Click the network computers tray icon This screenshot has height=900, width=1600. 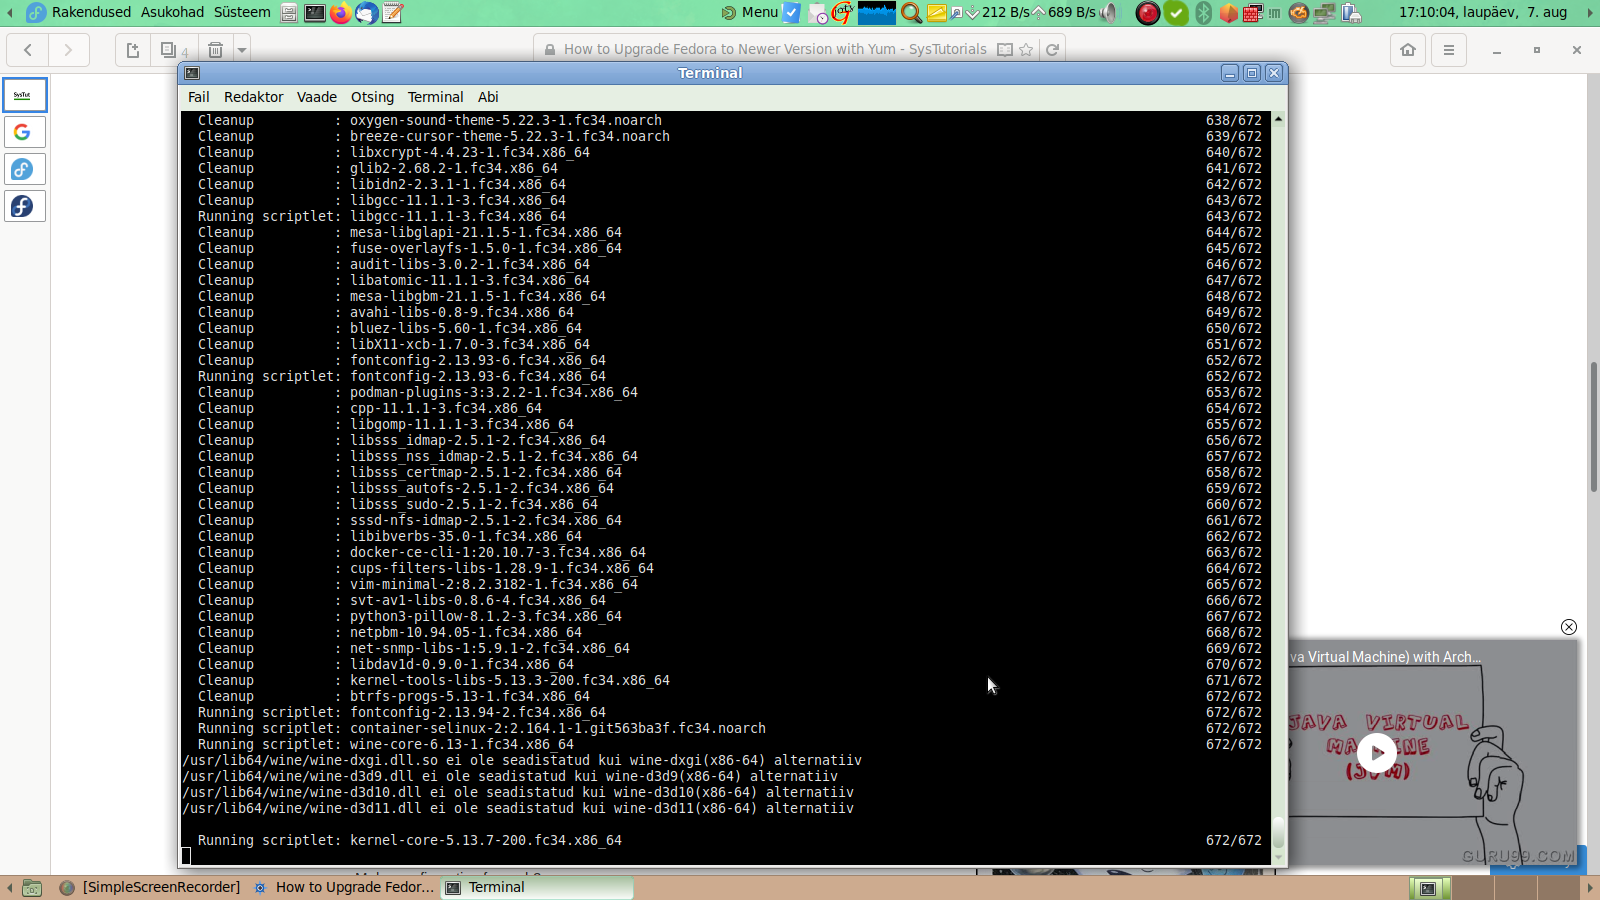click(x=1325, y=13)
